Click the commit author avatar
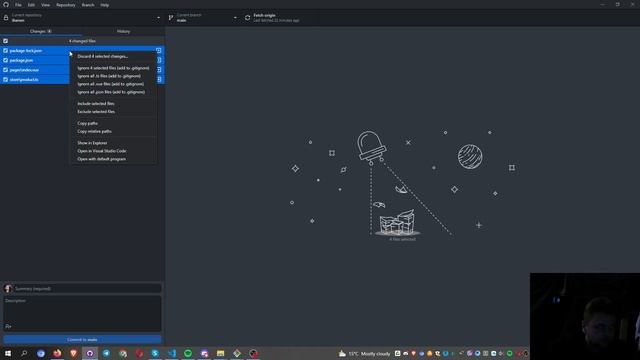The image size is (640, 360). 8,289
